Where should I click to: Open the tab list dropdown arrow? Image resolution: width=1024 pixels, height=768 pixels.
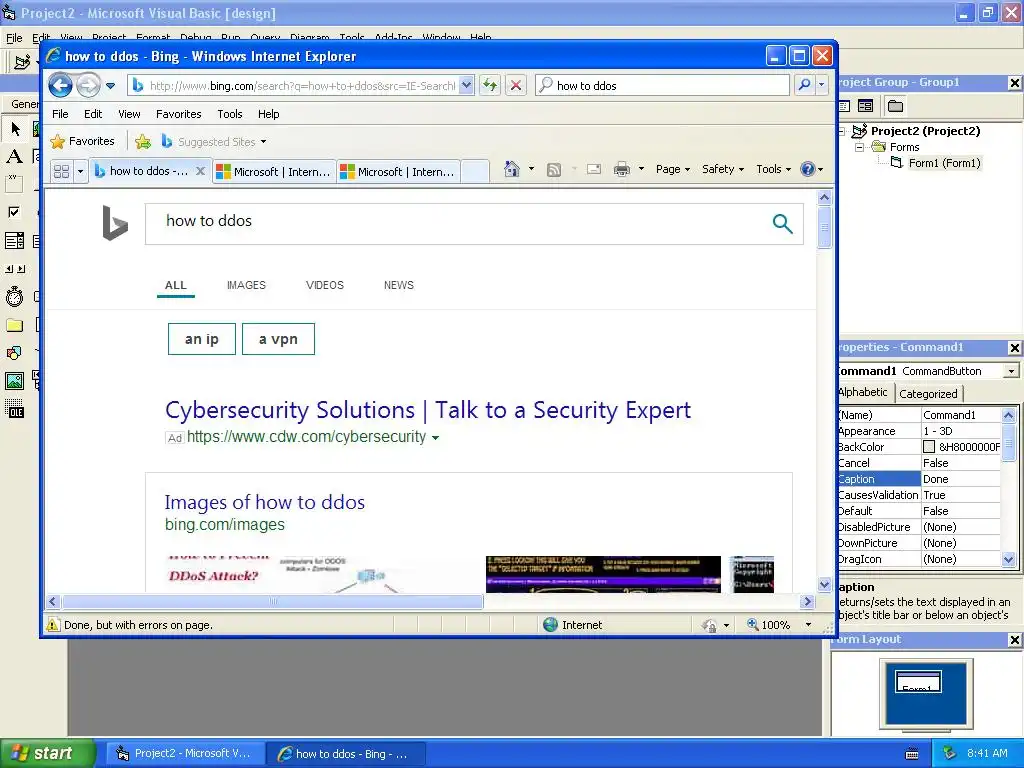point(80,171)
